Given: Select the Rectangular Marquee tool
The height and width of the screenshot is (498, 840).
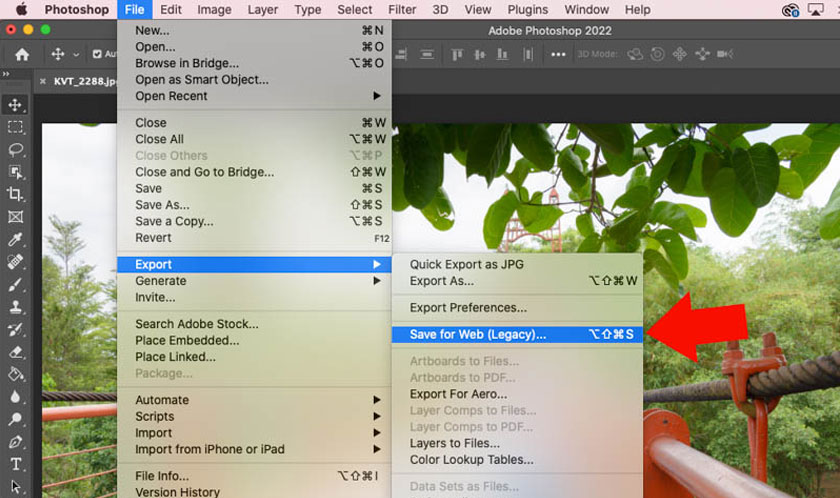Looking at the screenshot, I should point(15,127).
